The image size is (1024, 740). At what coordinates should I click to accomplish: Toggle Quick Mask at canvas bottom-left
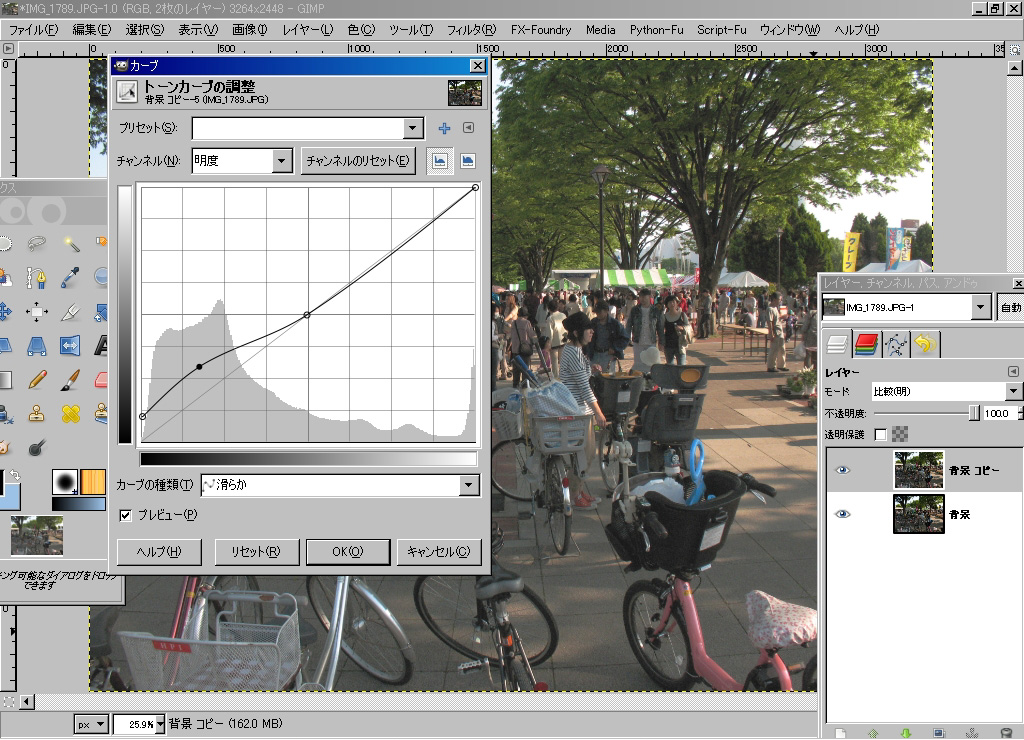click(8, 702)
